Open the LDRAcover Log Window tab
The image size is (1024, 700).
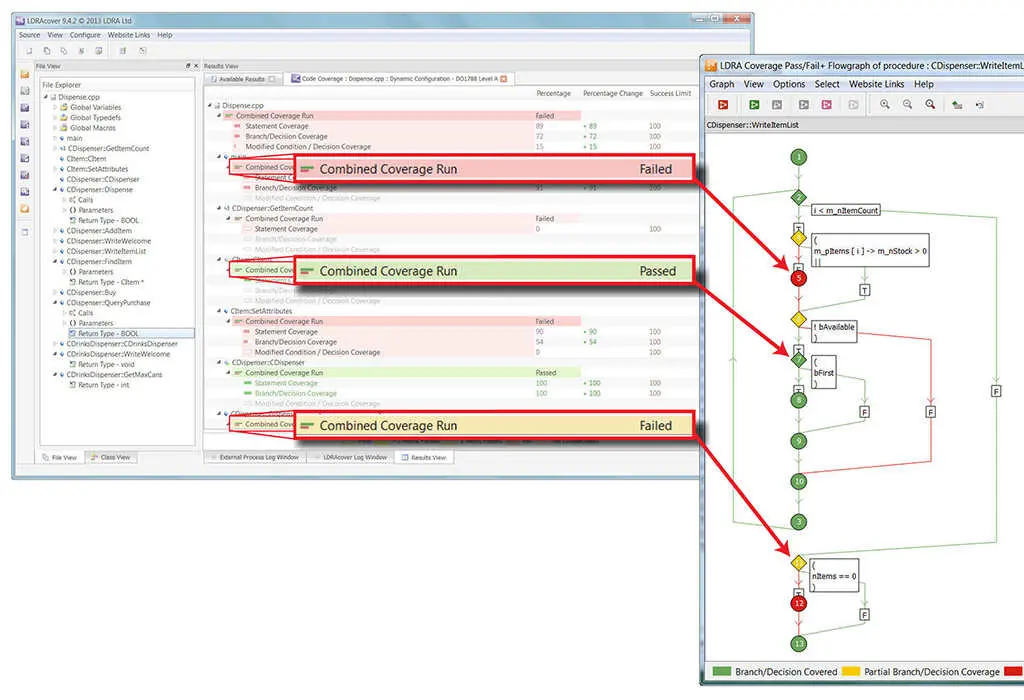pos(354,457)
